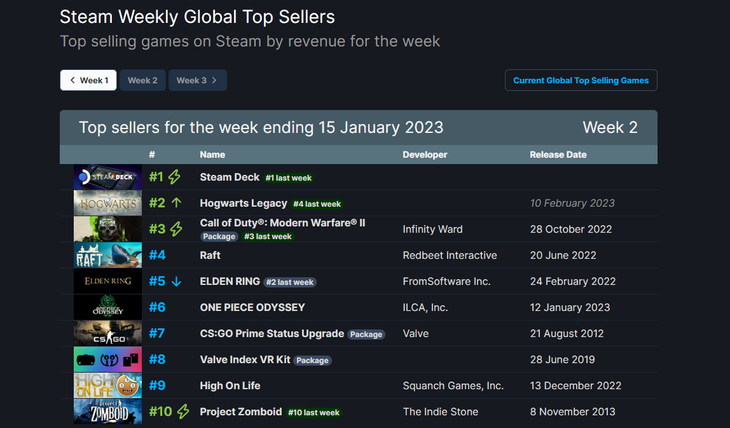Click the CS:GO thumbnail image
Viewport: 730px width, 428px height.
pyautogui.click(x=108, y=333)
